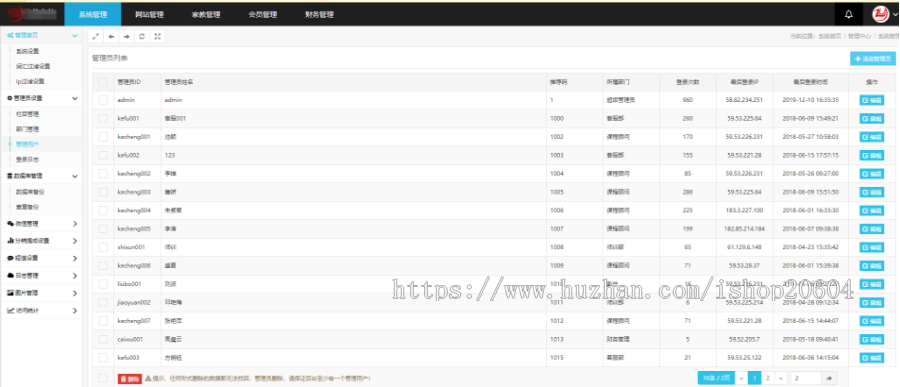Click the site logo in the top-left corner
This screenshot has width=900, height=387.
click(32, 13)
